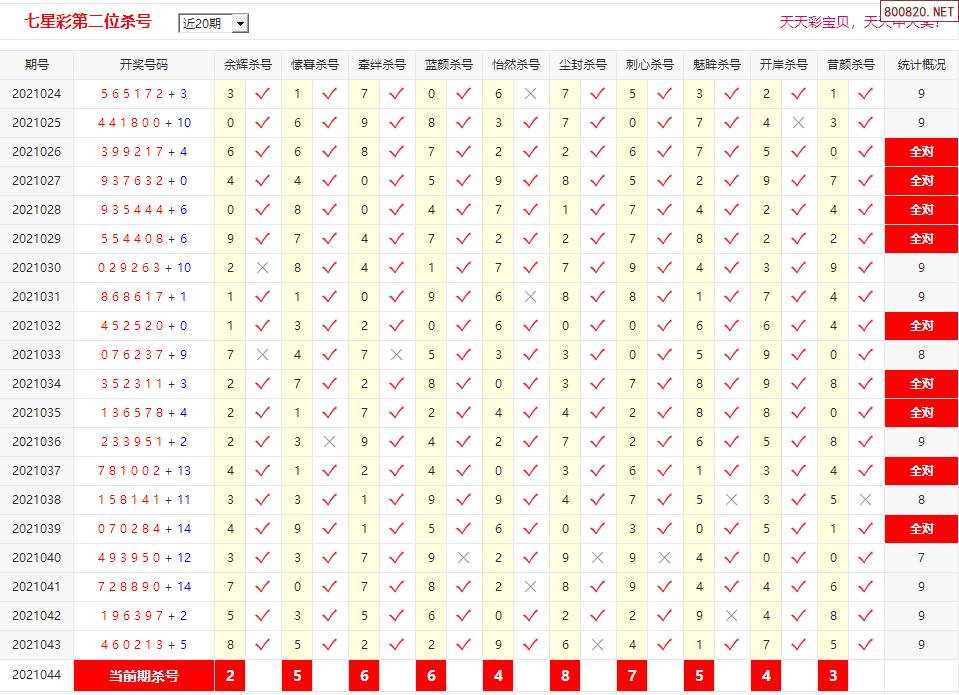Click red current kill number 2 under 余辉杀号
Image resolution: width=959 pixels, height=695 pixels.
[230, 676]
